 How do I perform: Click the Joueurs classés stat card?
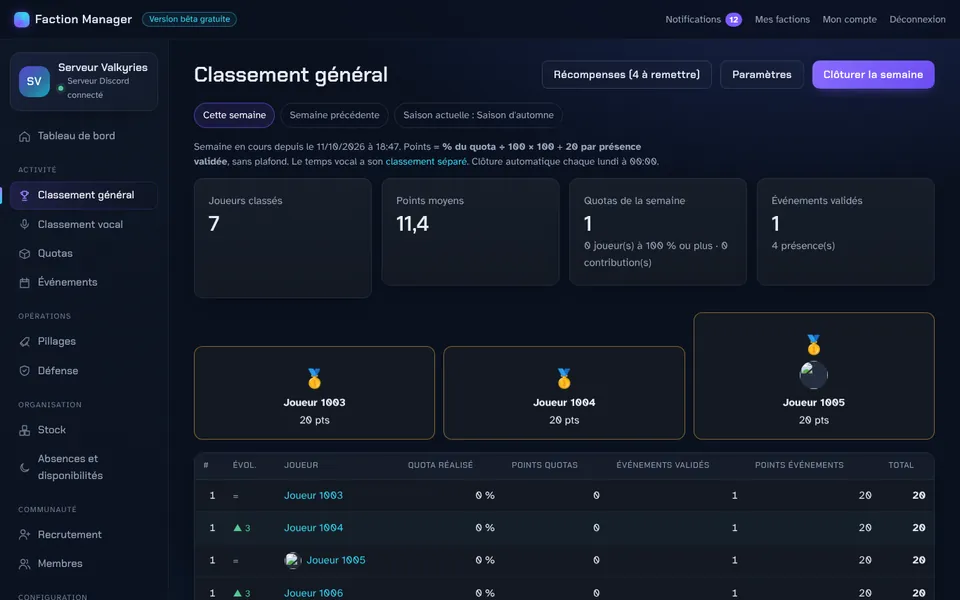click(x=283, y=238)
